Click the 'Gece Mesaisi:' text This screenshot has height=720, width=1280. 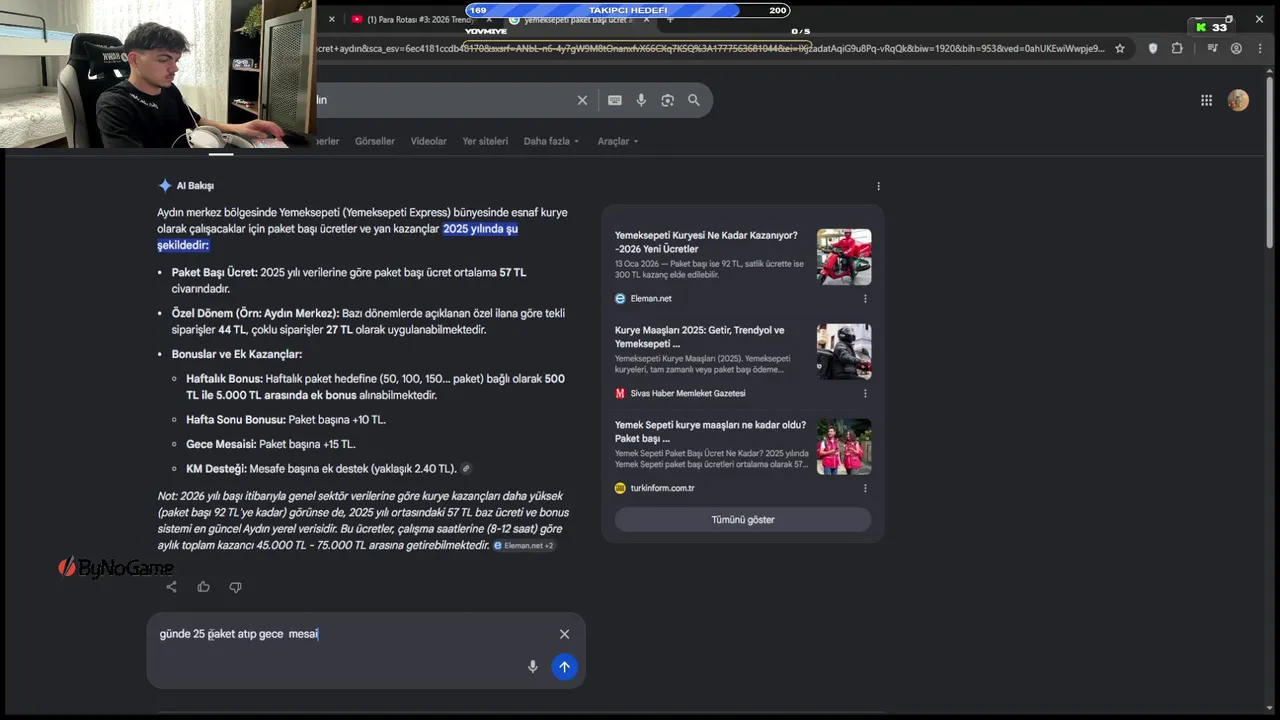click(x=221, y=444)
